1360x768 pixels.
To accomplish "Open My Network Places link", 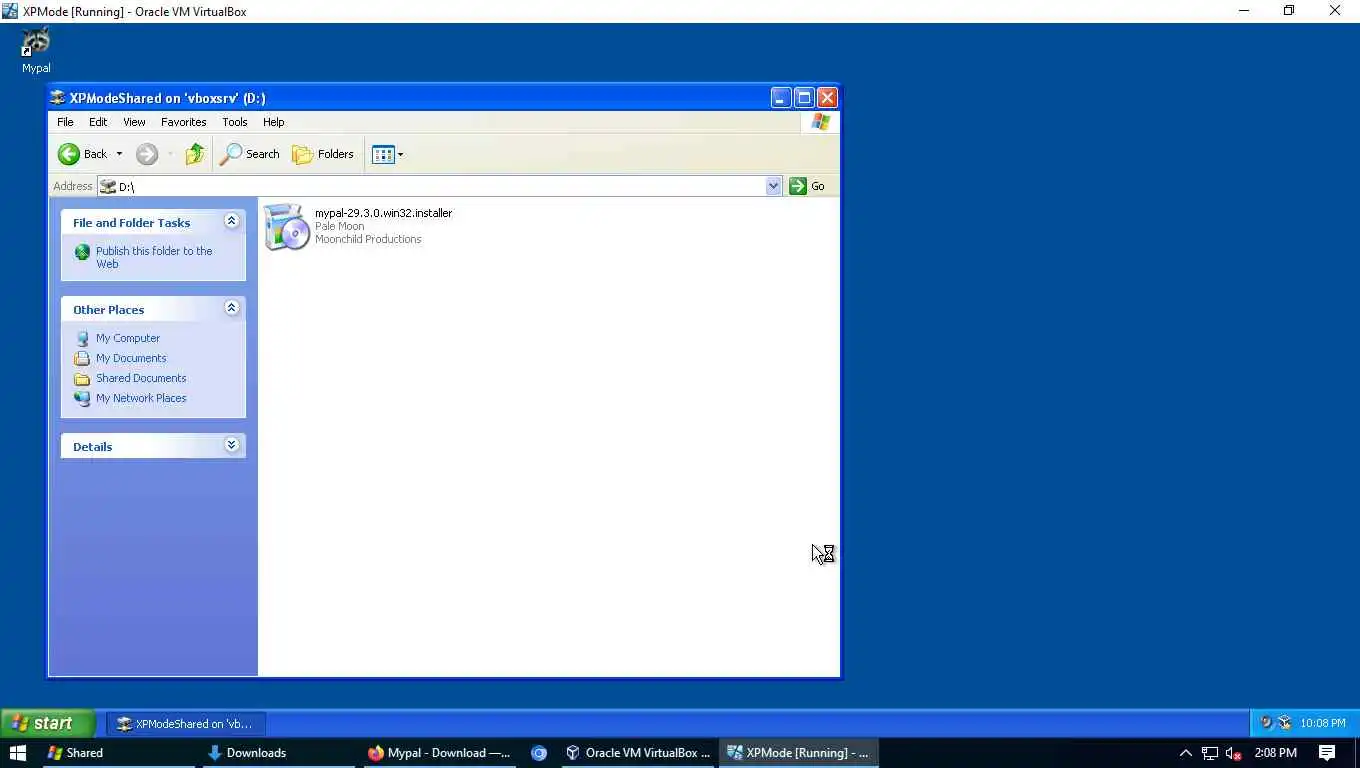I will 141,398.
